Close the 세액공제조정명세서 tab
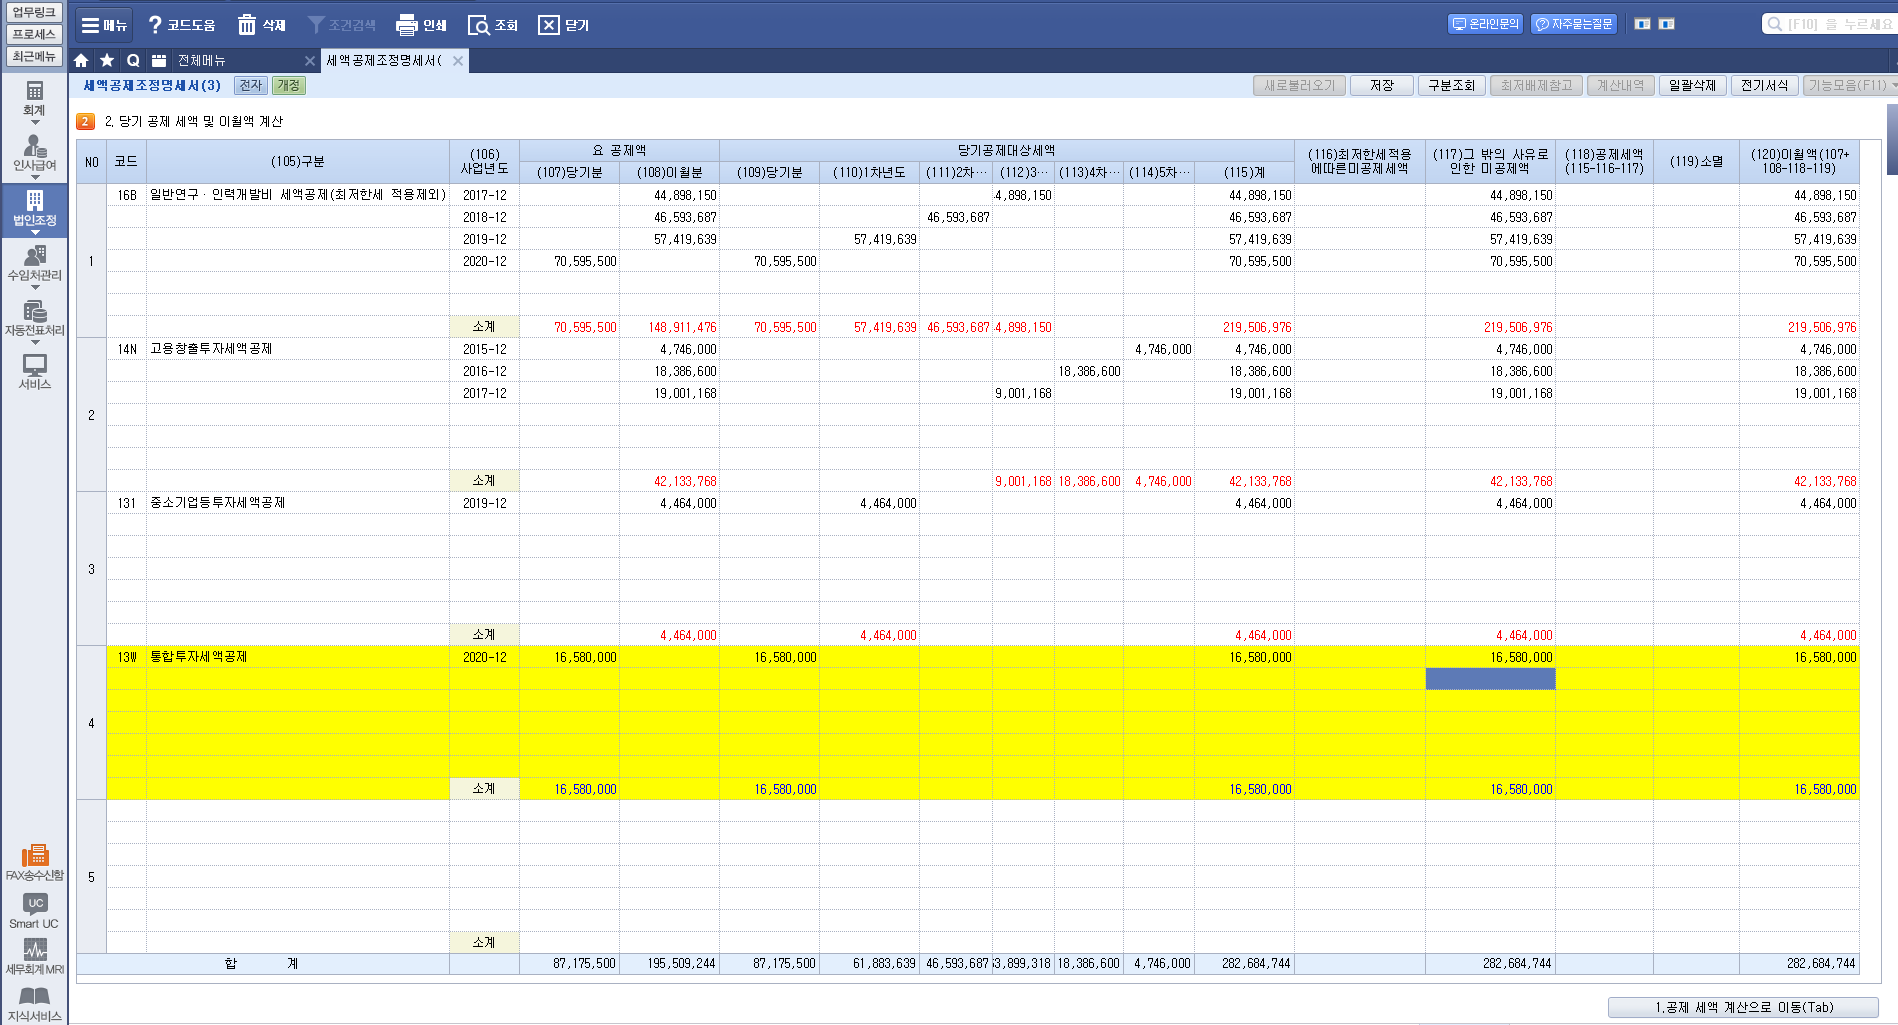The height and width of the screenshot is (1025, 1898). (458, 61)
